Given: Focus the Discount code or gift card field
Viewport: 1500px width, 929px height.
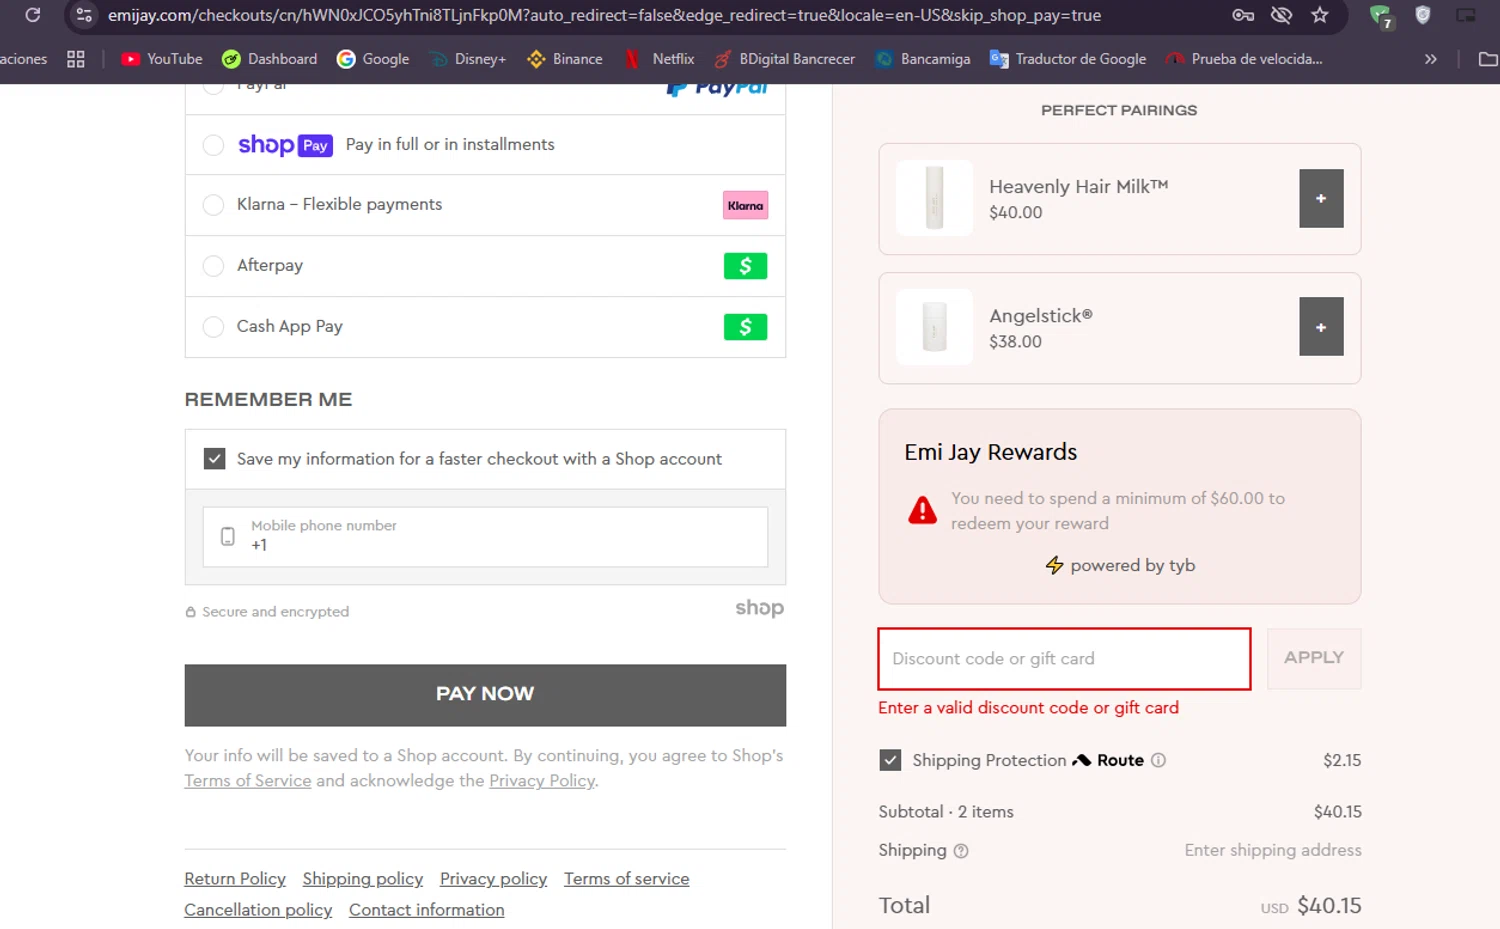Looking at the screenshot, I should (x=1064, y=659).
